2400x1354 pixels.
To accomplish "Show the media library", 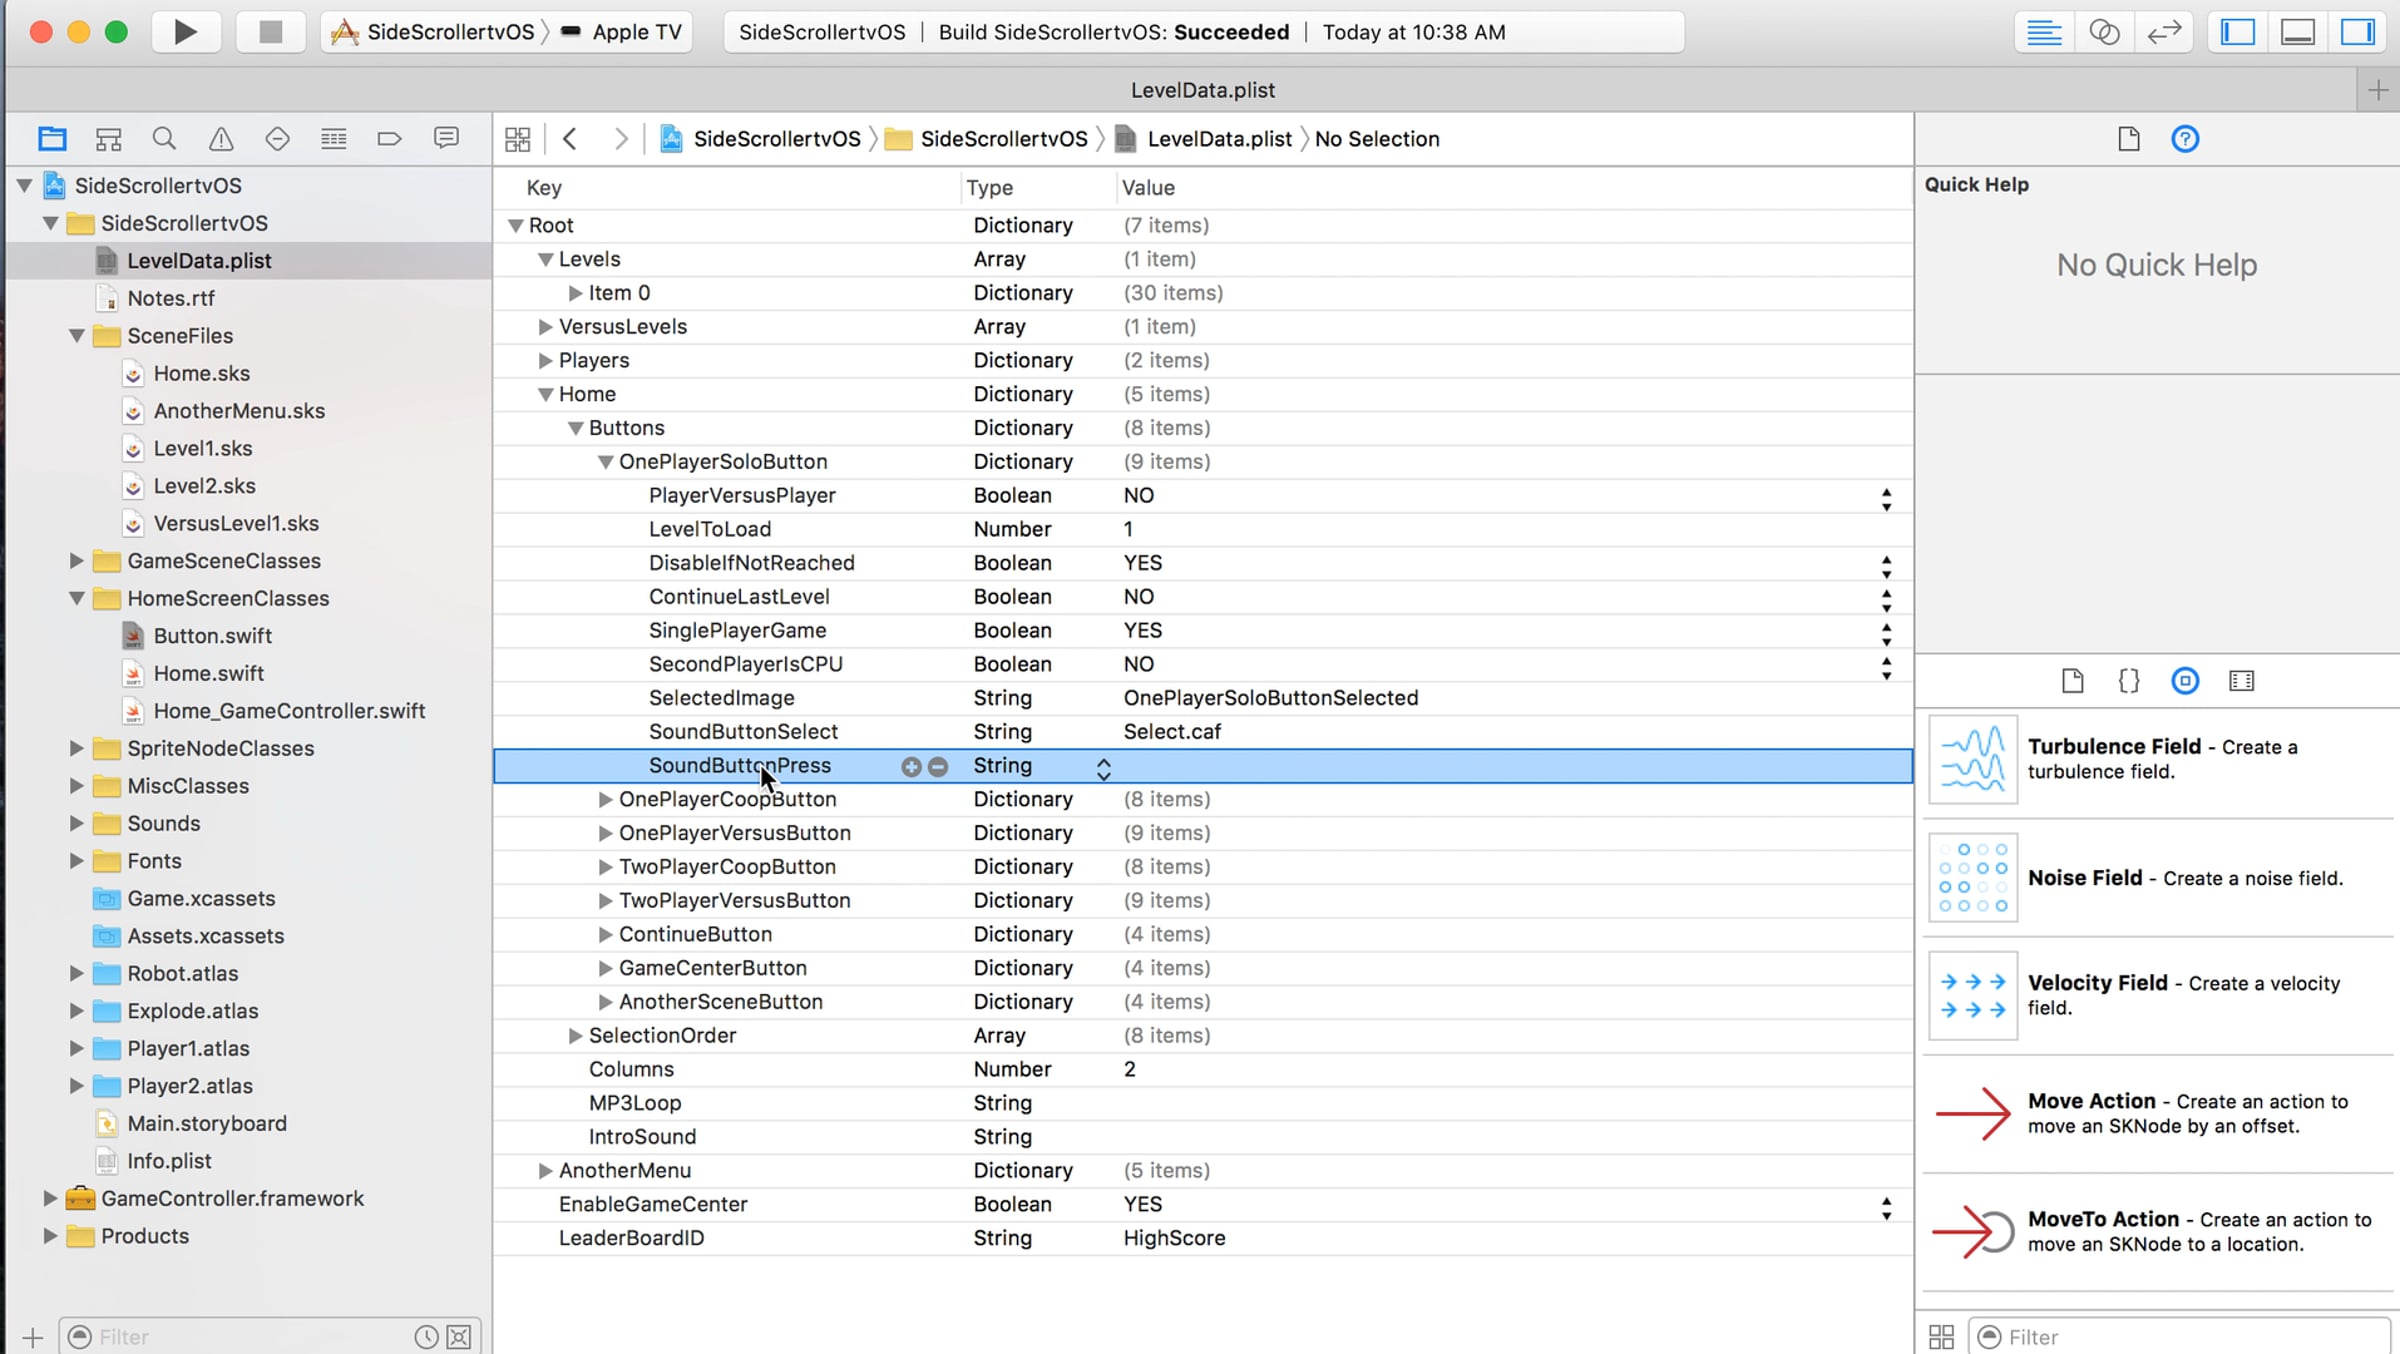I will tap(2242, 681).
